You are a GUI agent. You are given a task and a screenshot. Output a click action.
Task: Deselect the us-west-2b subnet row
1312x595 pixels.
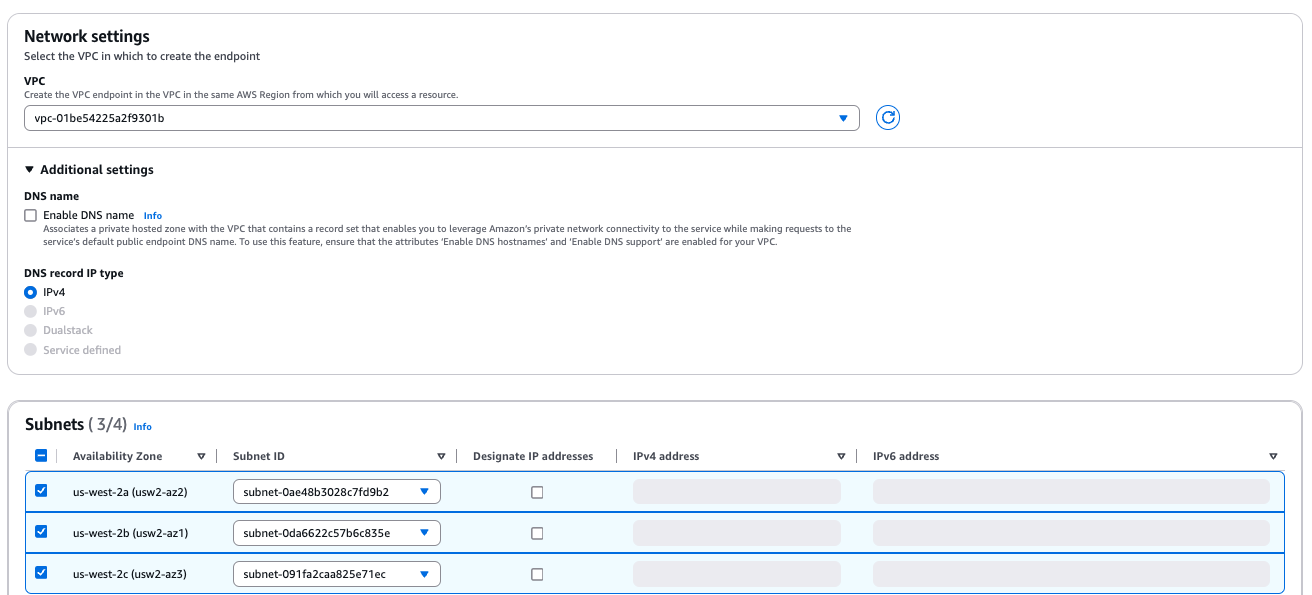pyautogui.click(x=41, y=532)
